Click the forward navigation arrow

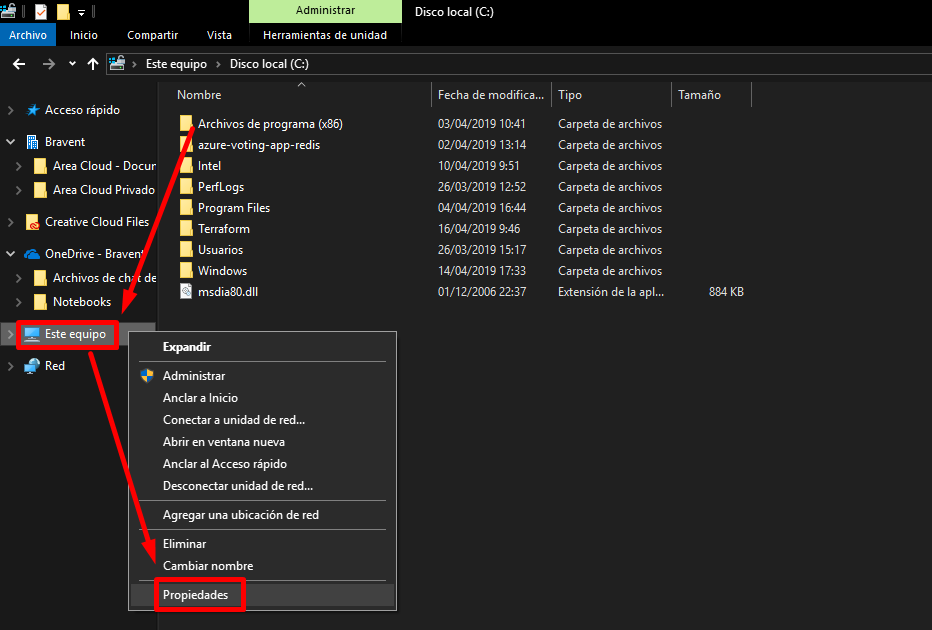[x=49, y=64]
